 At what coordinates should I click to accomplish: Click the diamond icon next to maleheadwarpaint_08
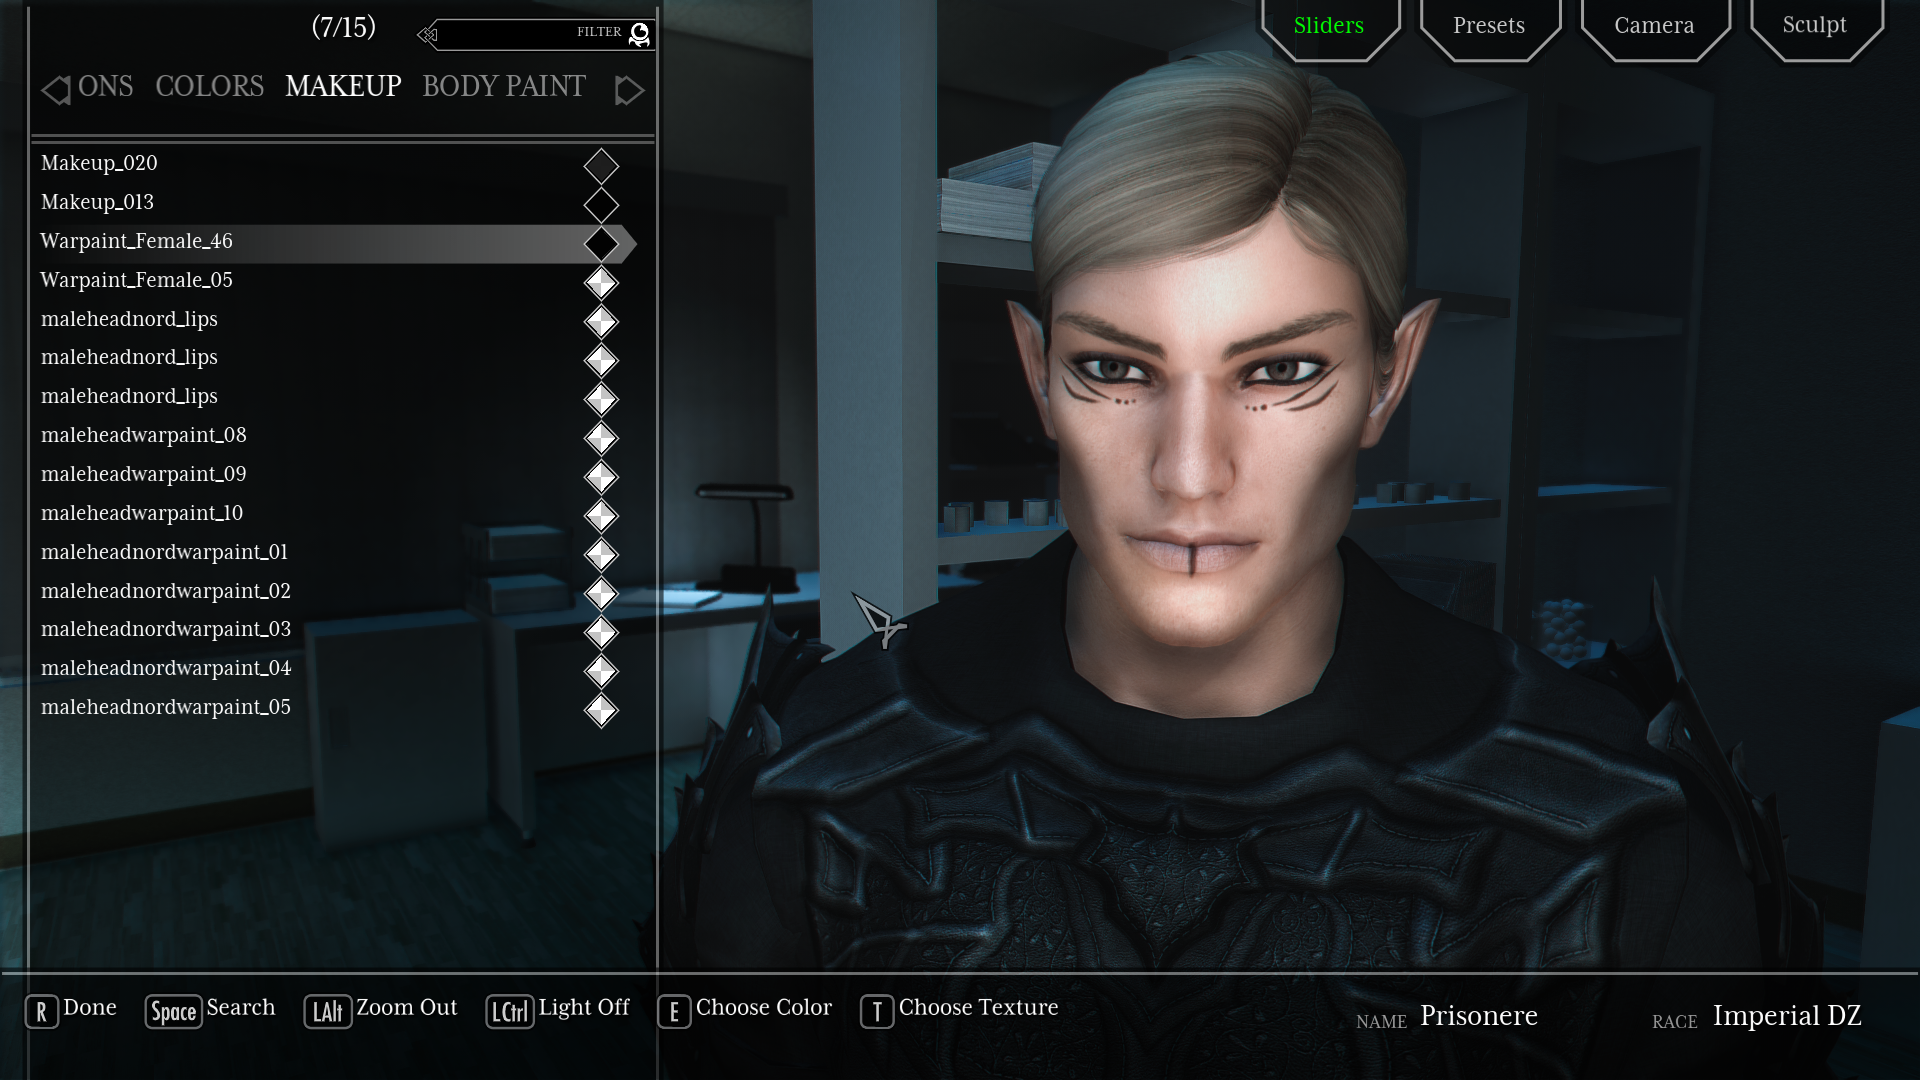pos(601,438)
